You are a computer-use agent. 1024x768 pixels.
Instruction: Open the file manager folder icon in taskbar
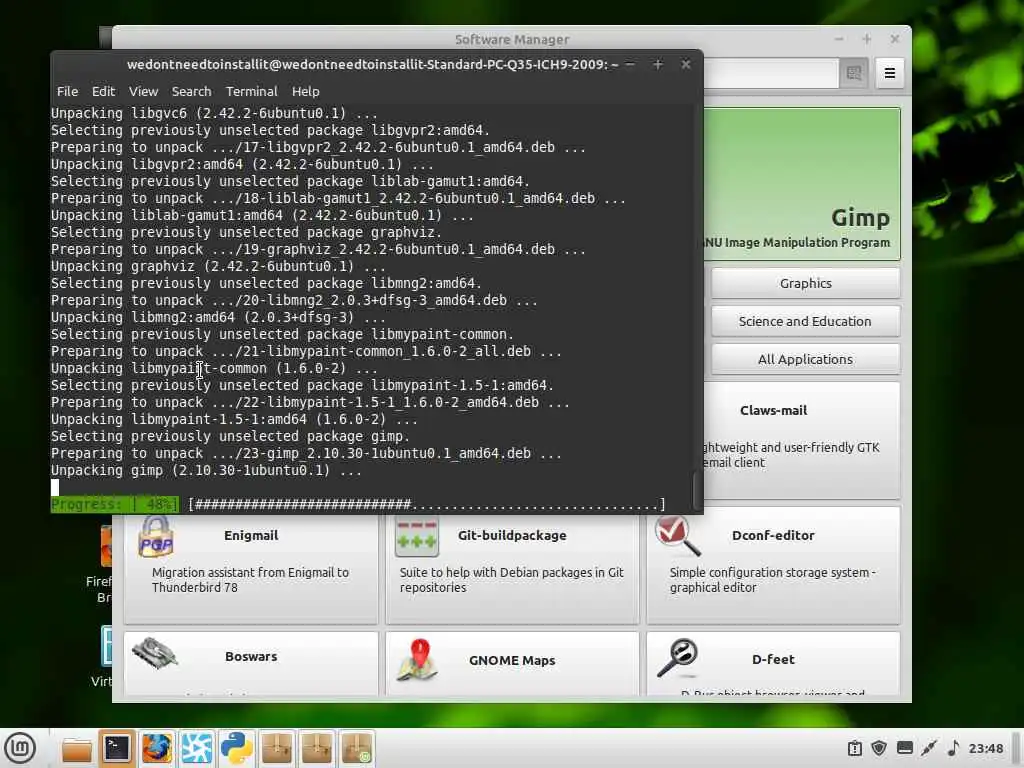(x=77, y=748)
